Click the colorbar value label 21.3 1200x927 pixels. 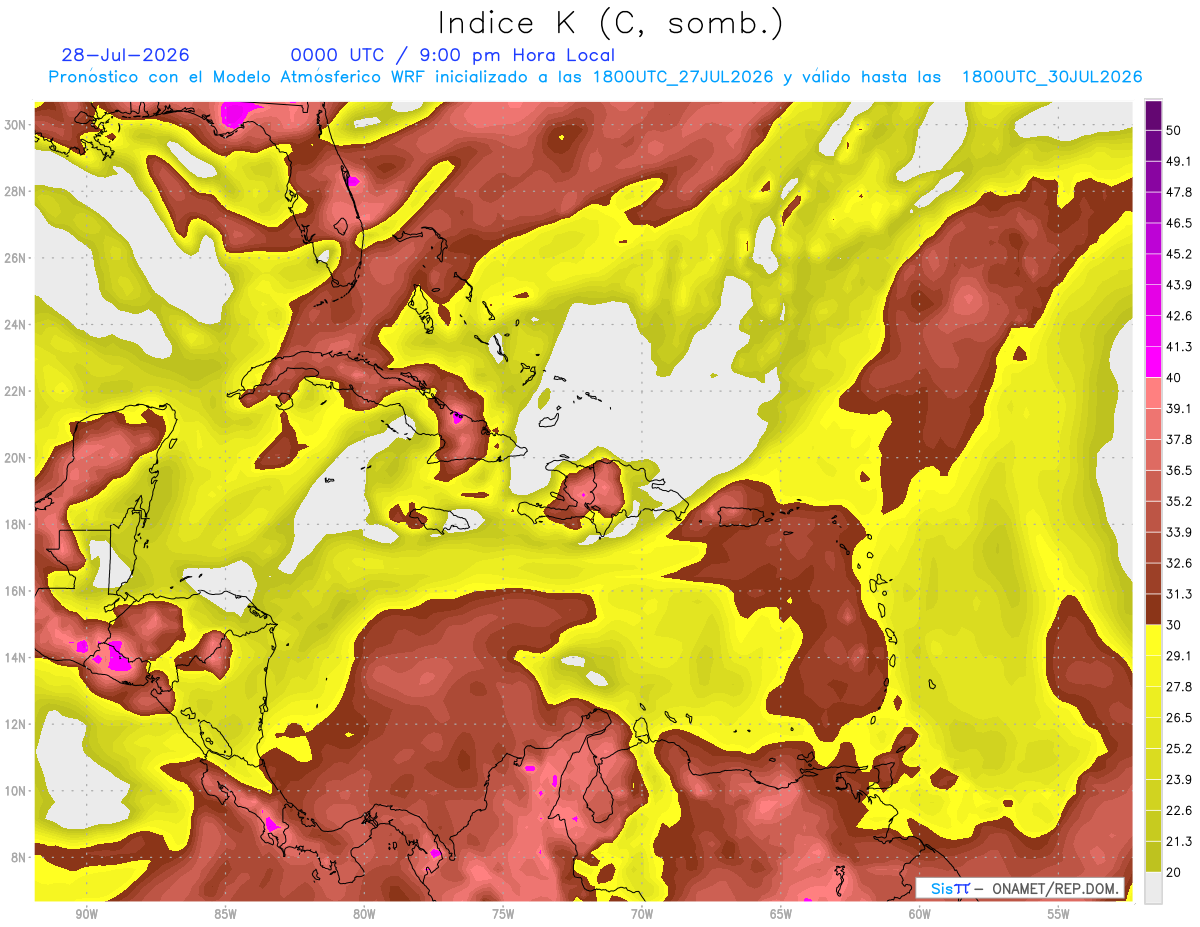1179,842
